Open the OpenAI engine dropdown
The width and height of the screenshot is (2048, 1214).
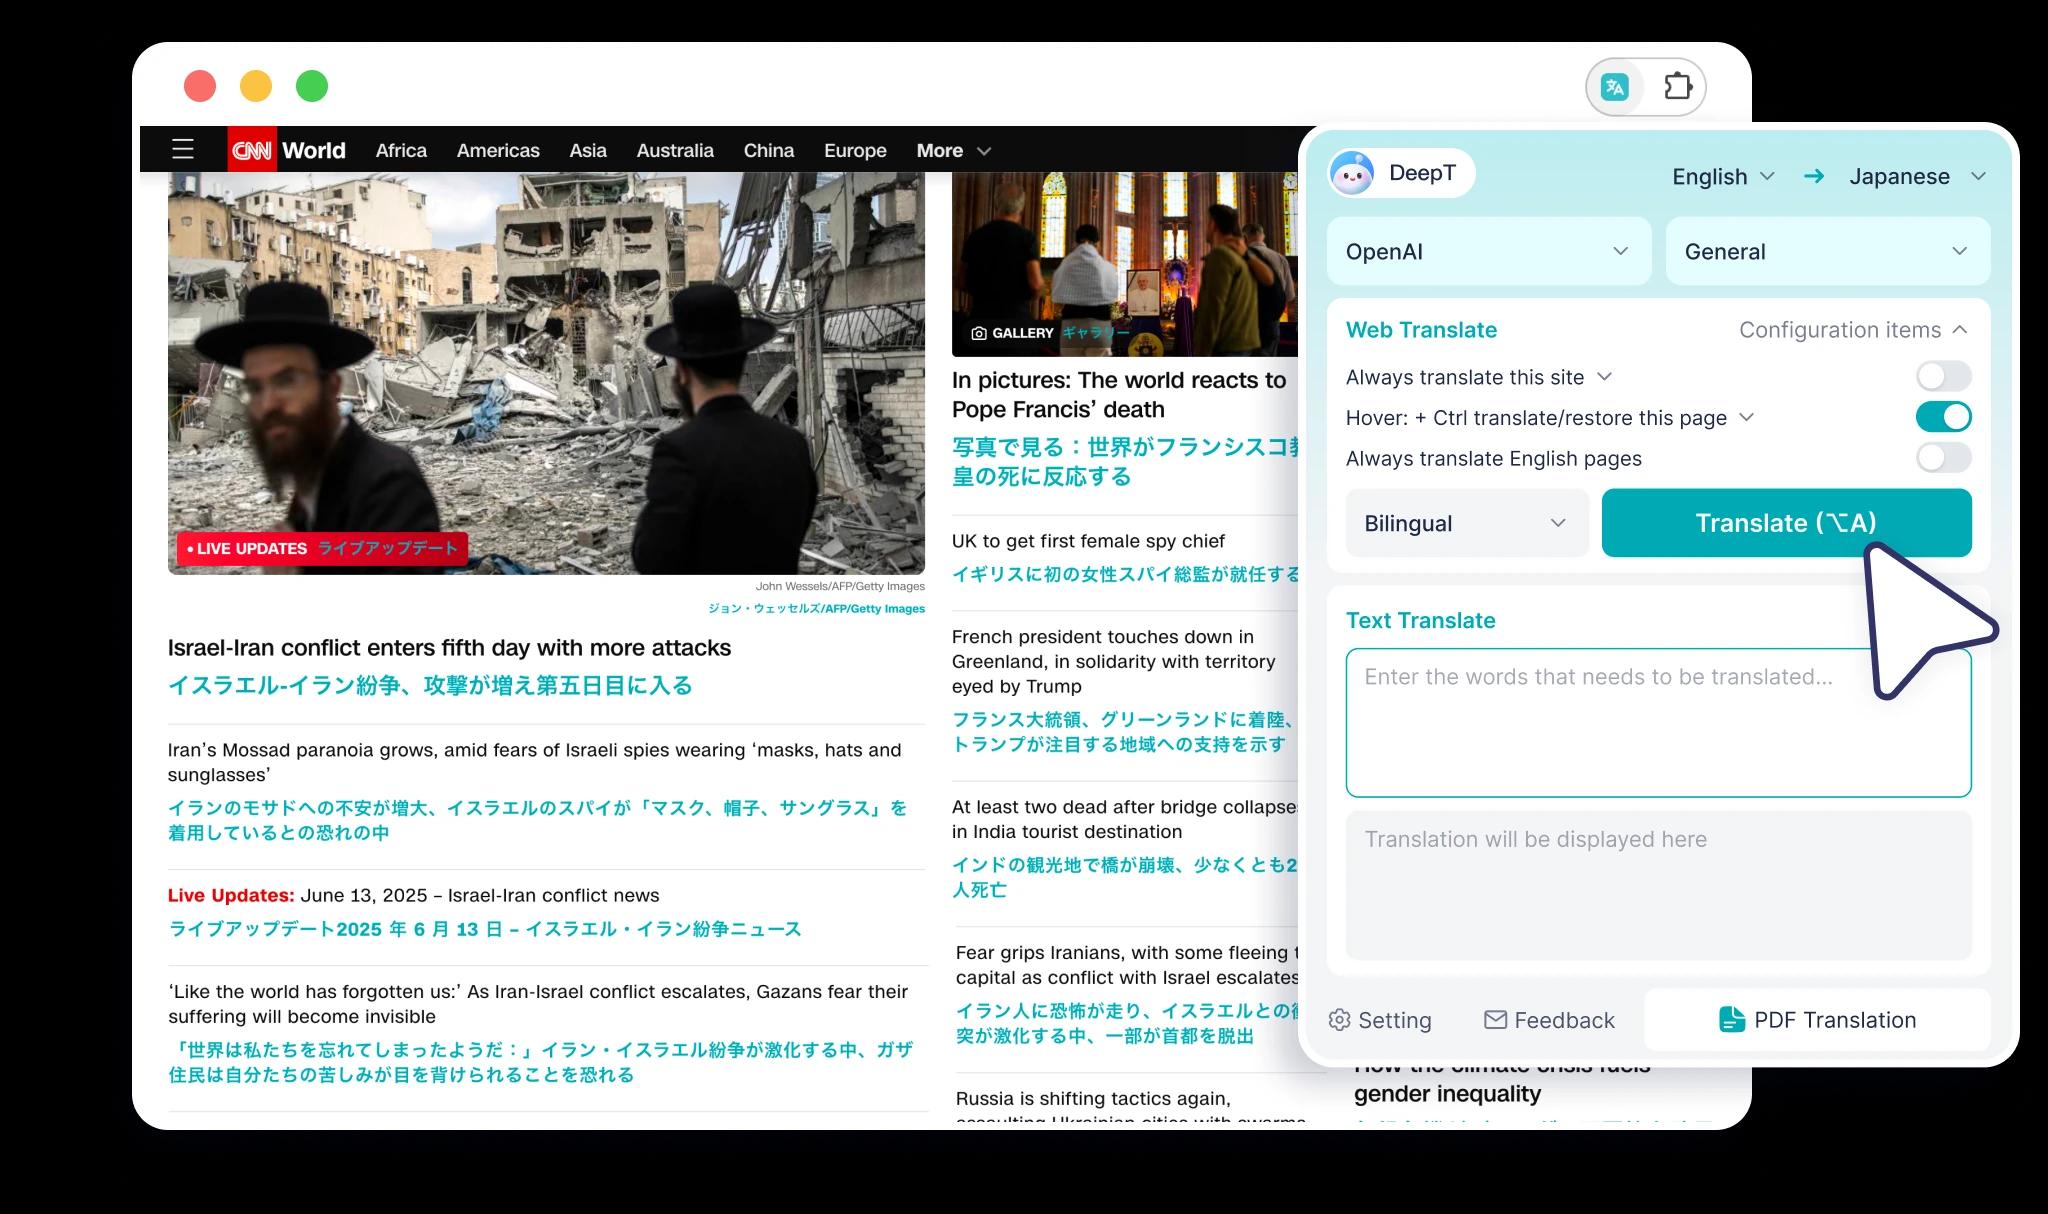coord(1488,252)
